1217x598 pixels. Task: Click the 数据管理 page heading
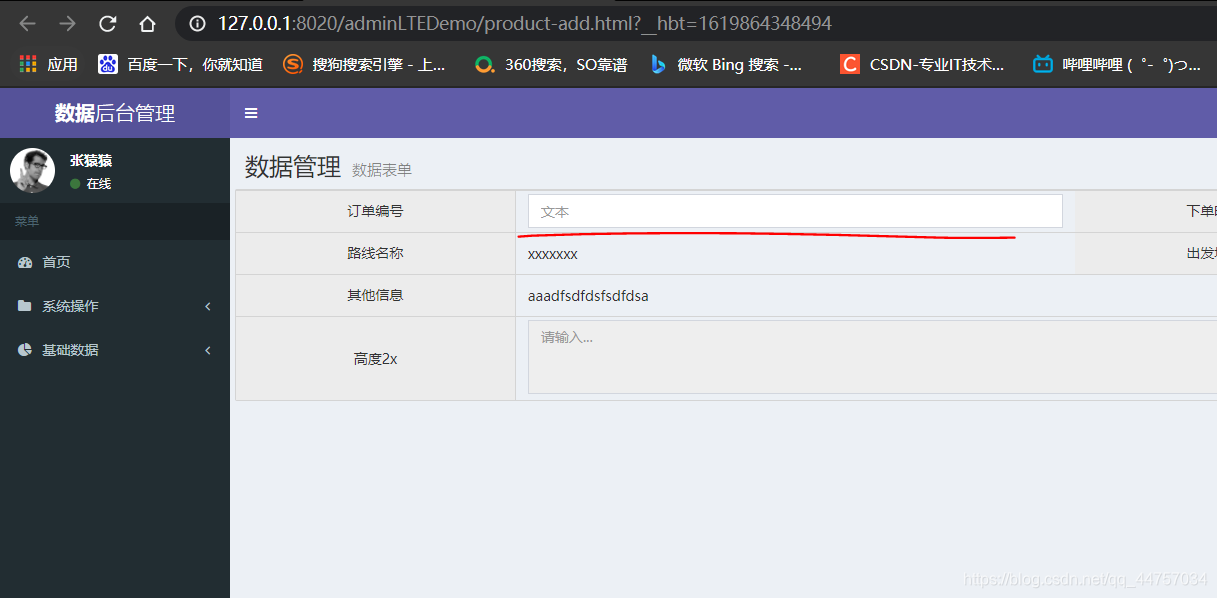coord(293,167)
